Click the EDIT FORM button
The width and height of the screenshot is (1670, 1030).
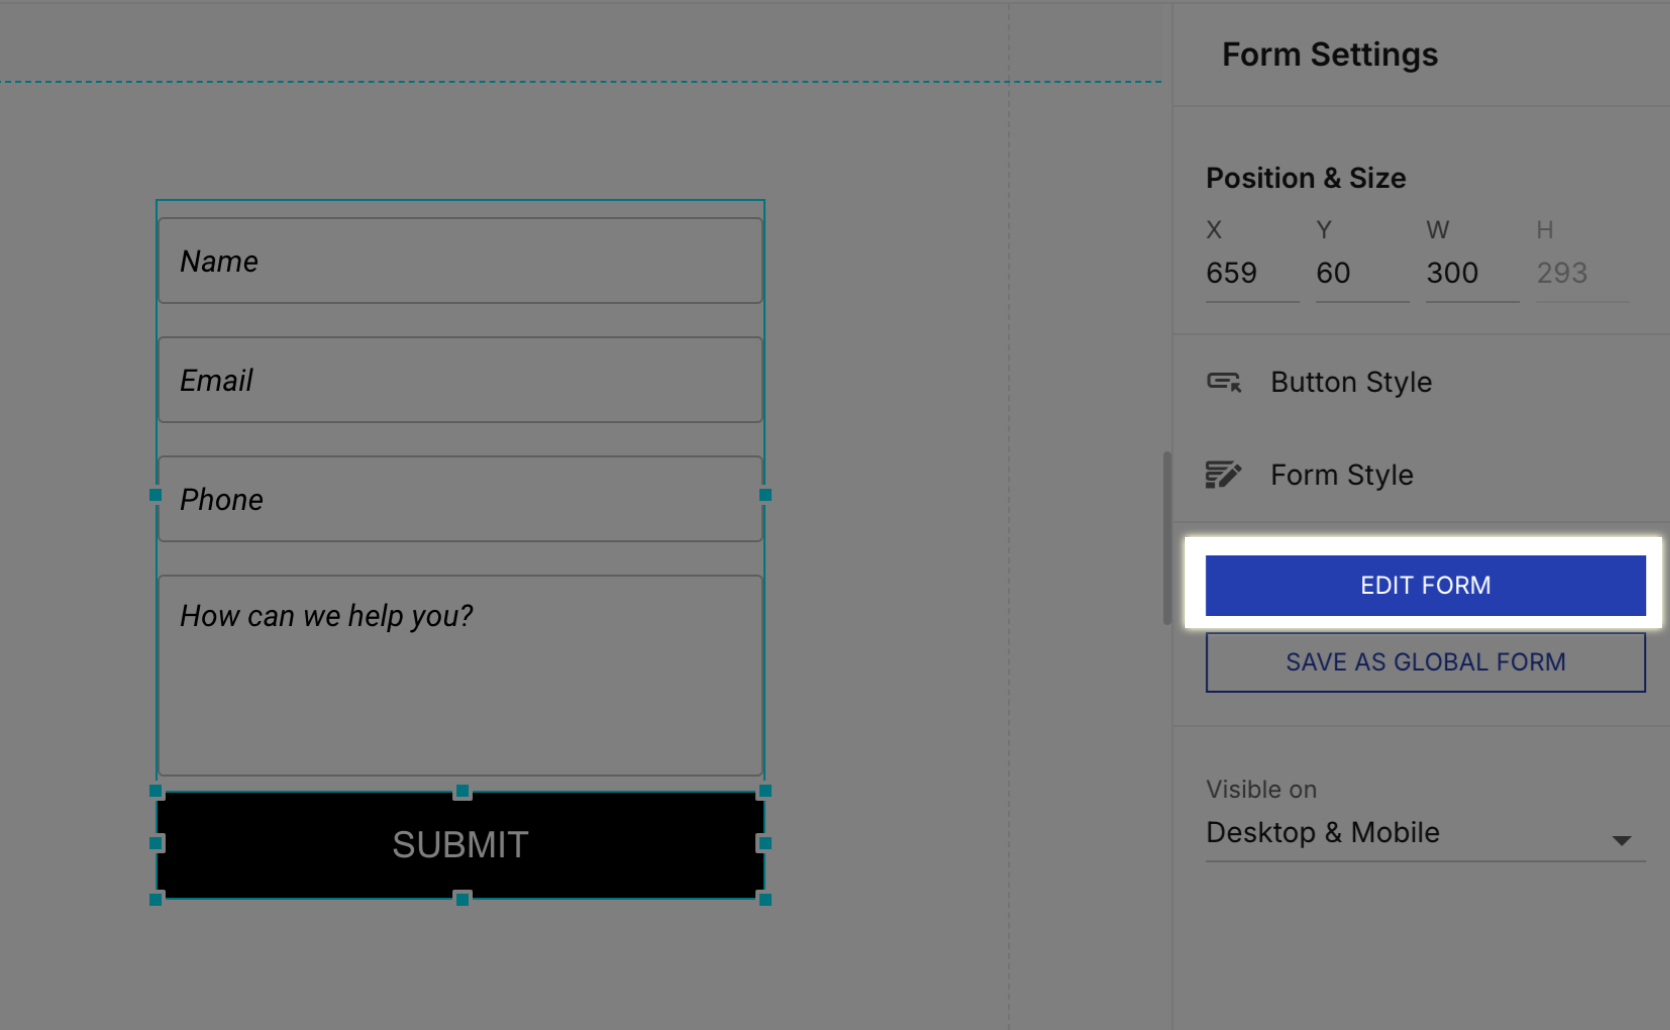tap(1425, 585)
